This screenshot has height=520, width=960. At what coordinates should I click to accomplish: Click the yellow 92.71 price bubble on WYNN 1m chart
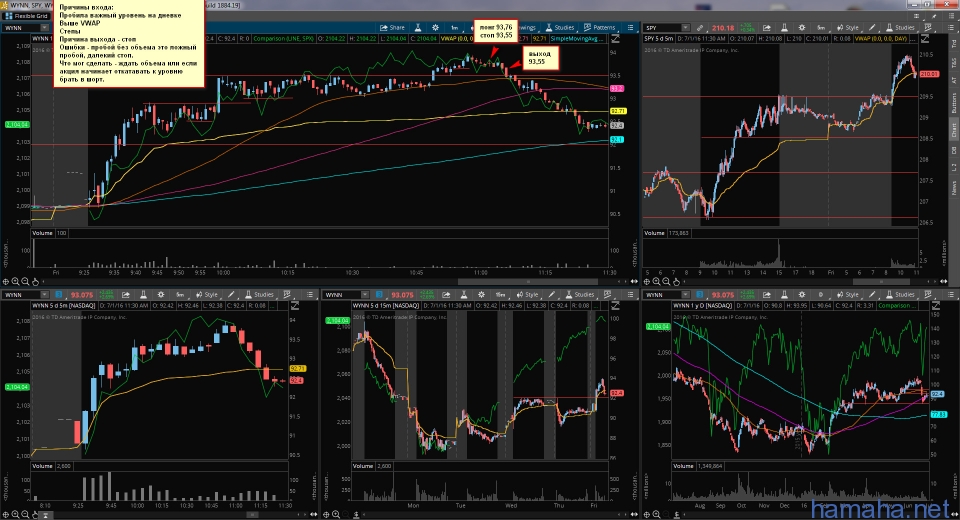click(618, 111)
